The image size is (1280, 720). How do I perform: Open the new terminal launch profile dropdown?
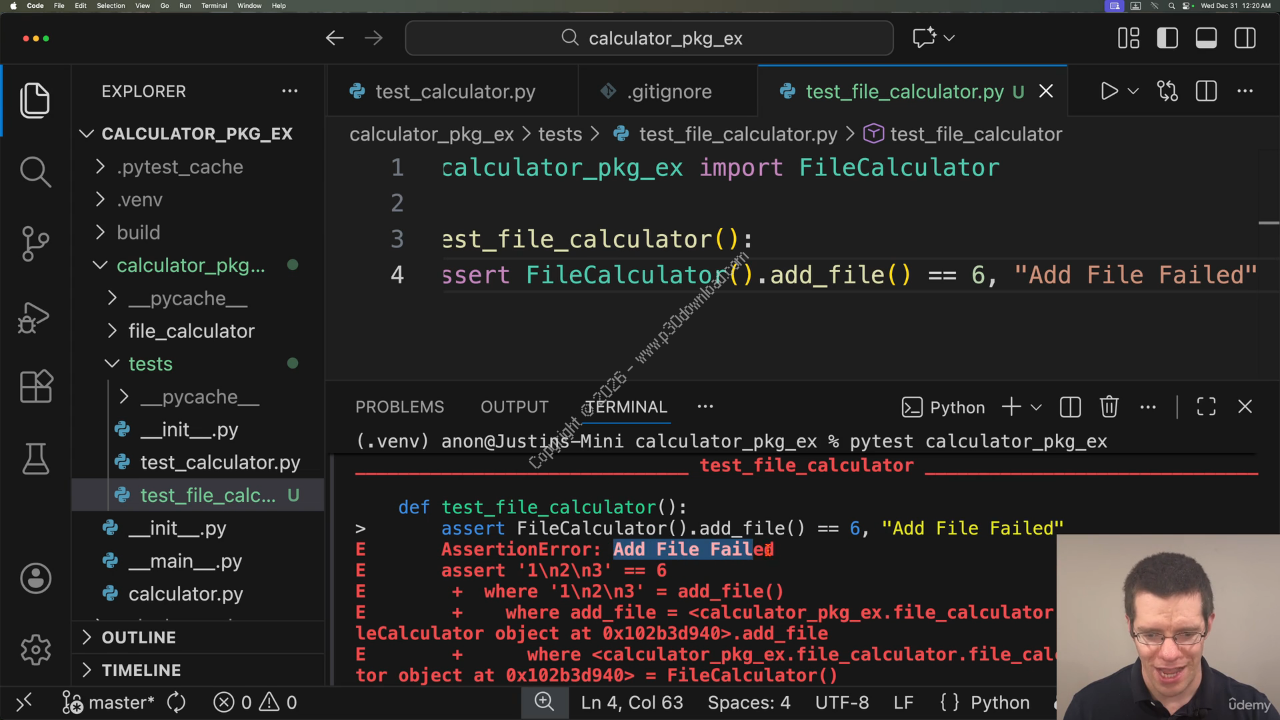(1036, 407)
